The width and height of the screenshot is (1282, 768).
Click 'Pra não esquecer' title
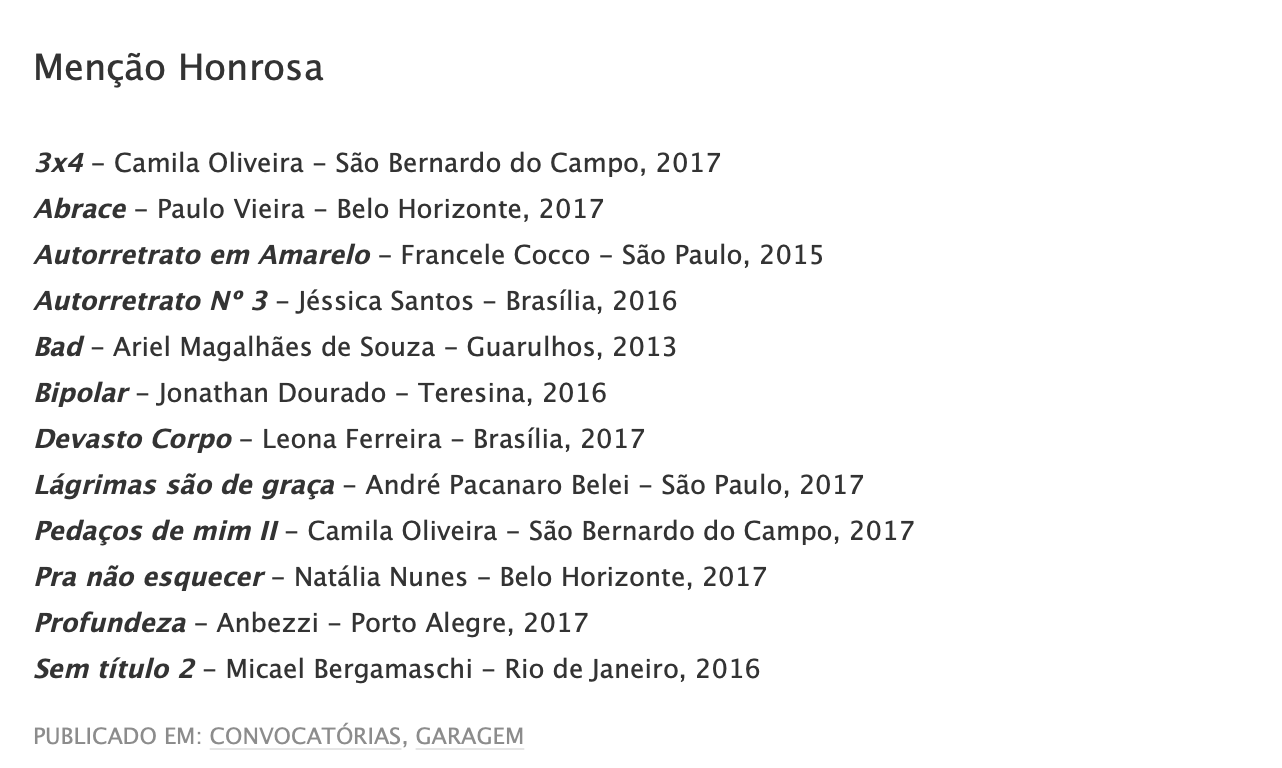click(149, 577)
